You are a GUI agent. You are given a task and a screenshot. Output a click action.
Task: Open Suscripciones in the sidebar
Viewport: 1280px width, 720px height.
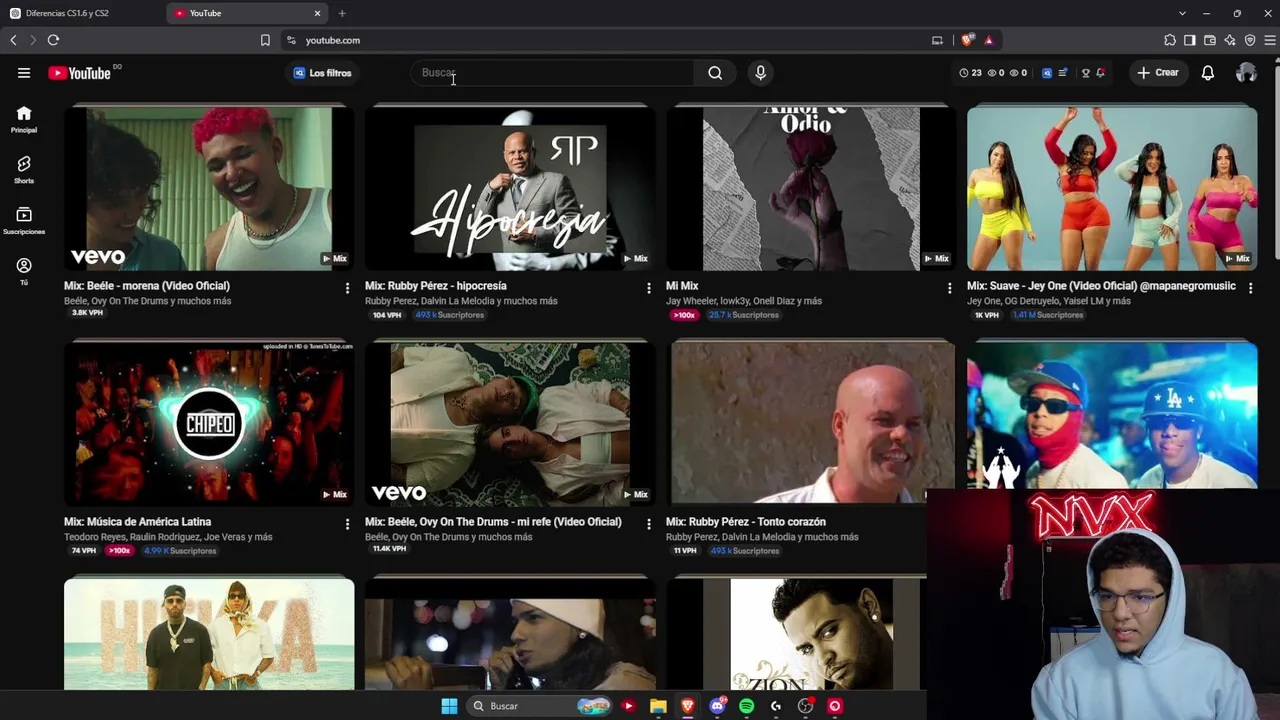click(24, 221)
